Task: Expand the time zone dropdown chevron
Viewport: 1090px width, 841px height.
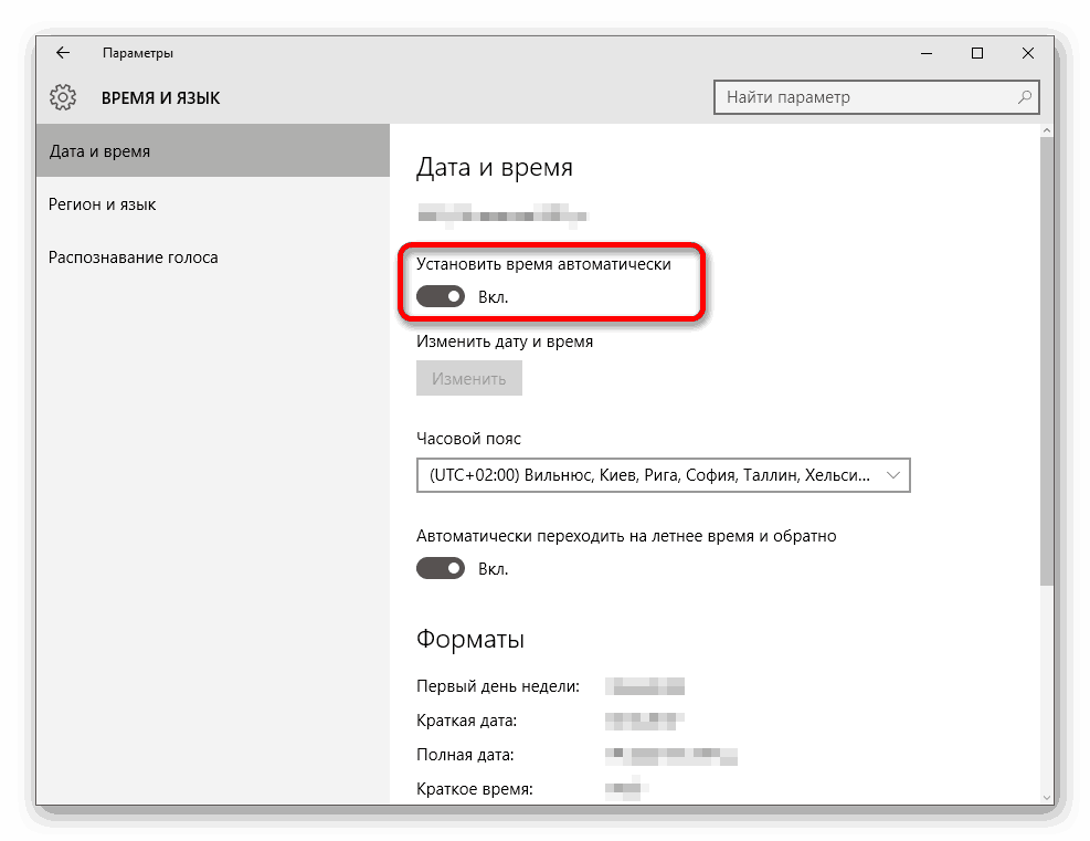Action: (x=893, y=476)
